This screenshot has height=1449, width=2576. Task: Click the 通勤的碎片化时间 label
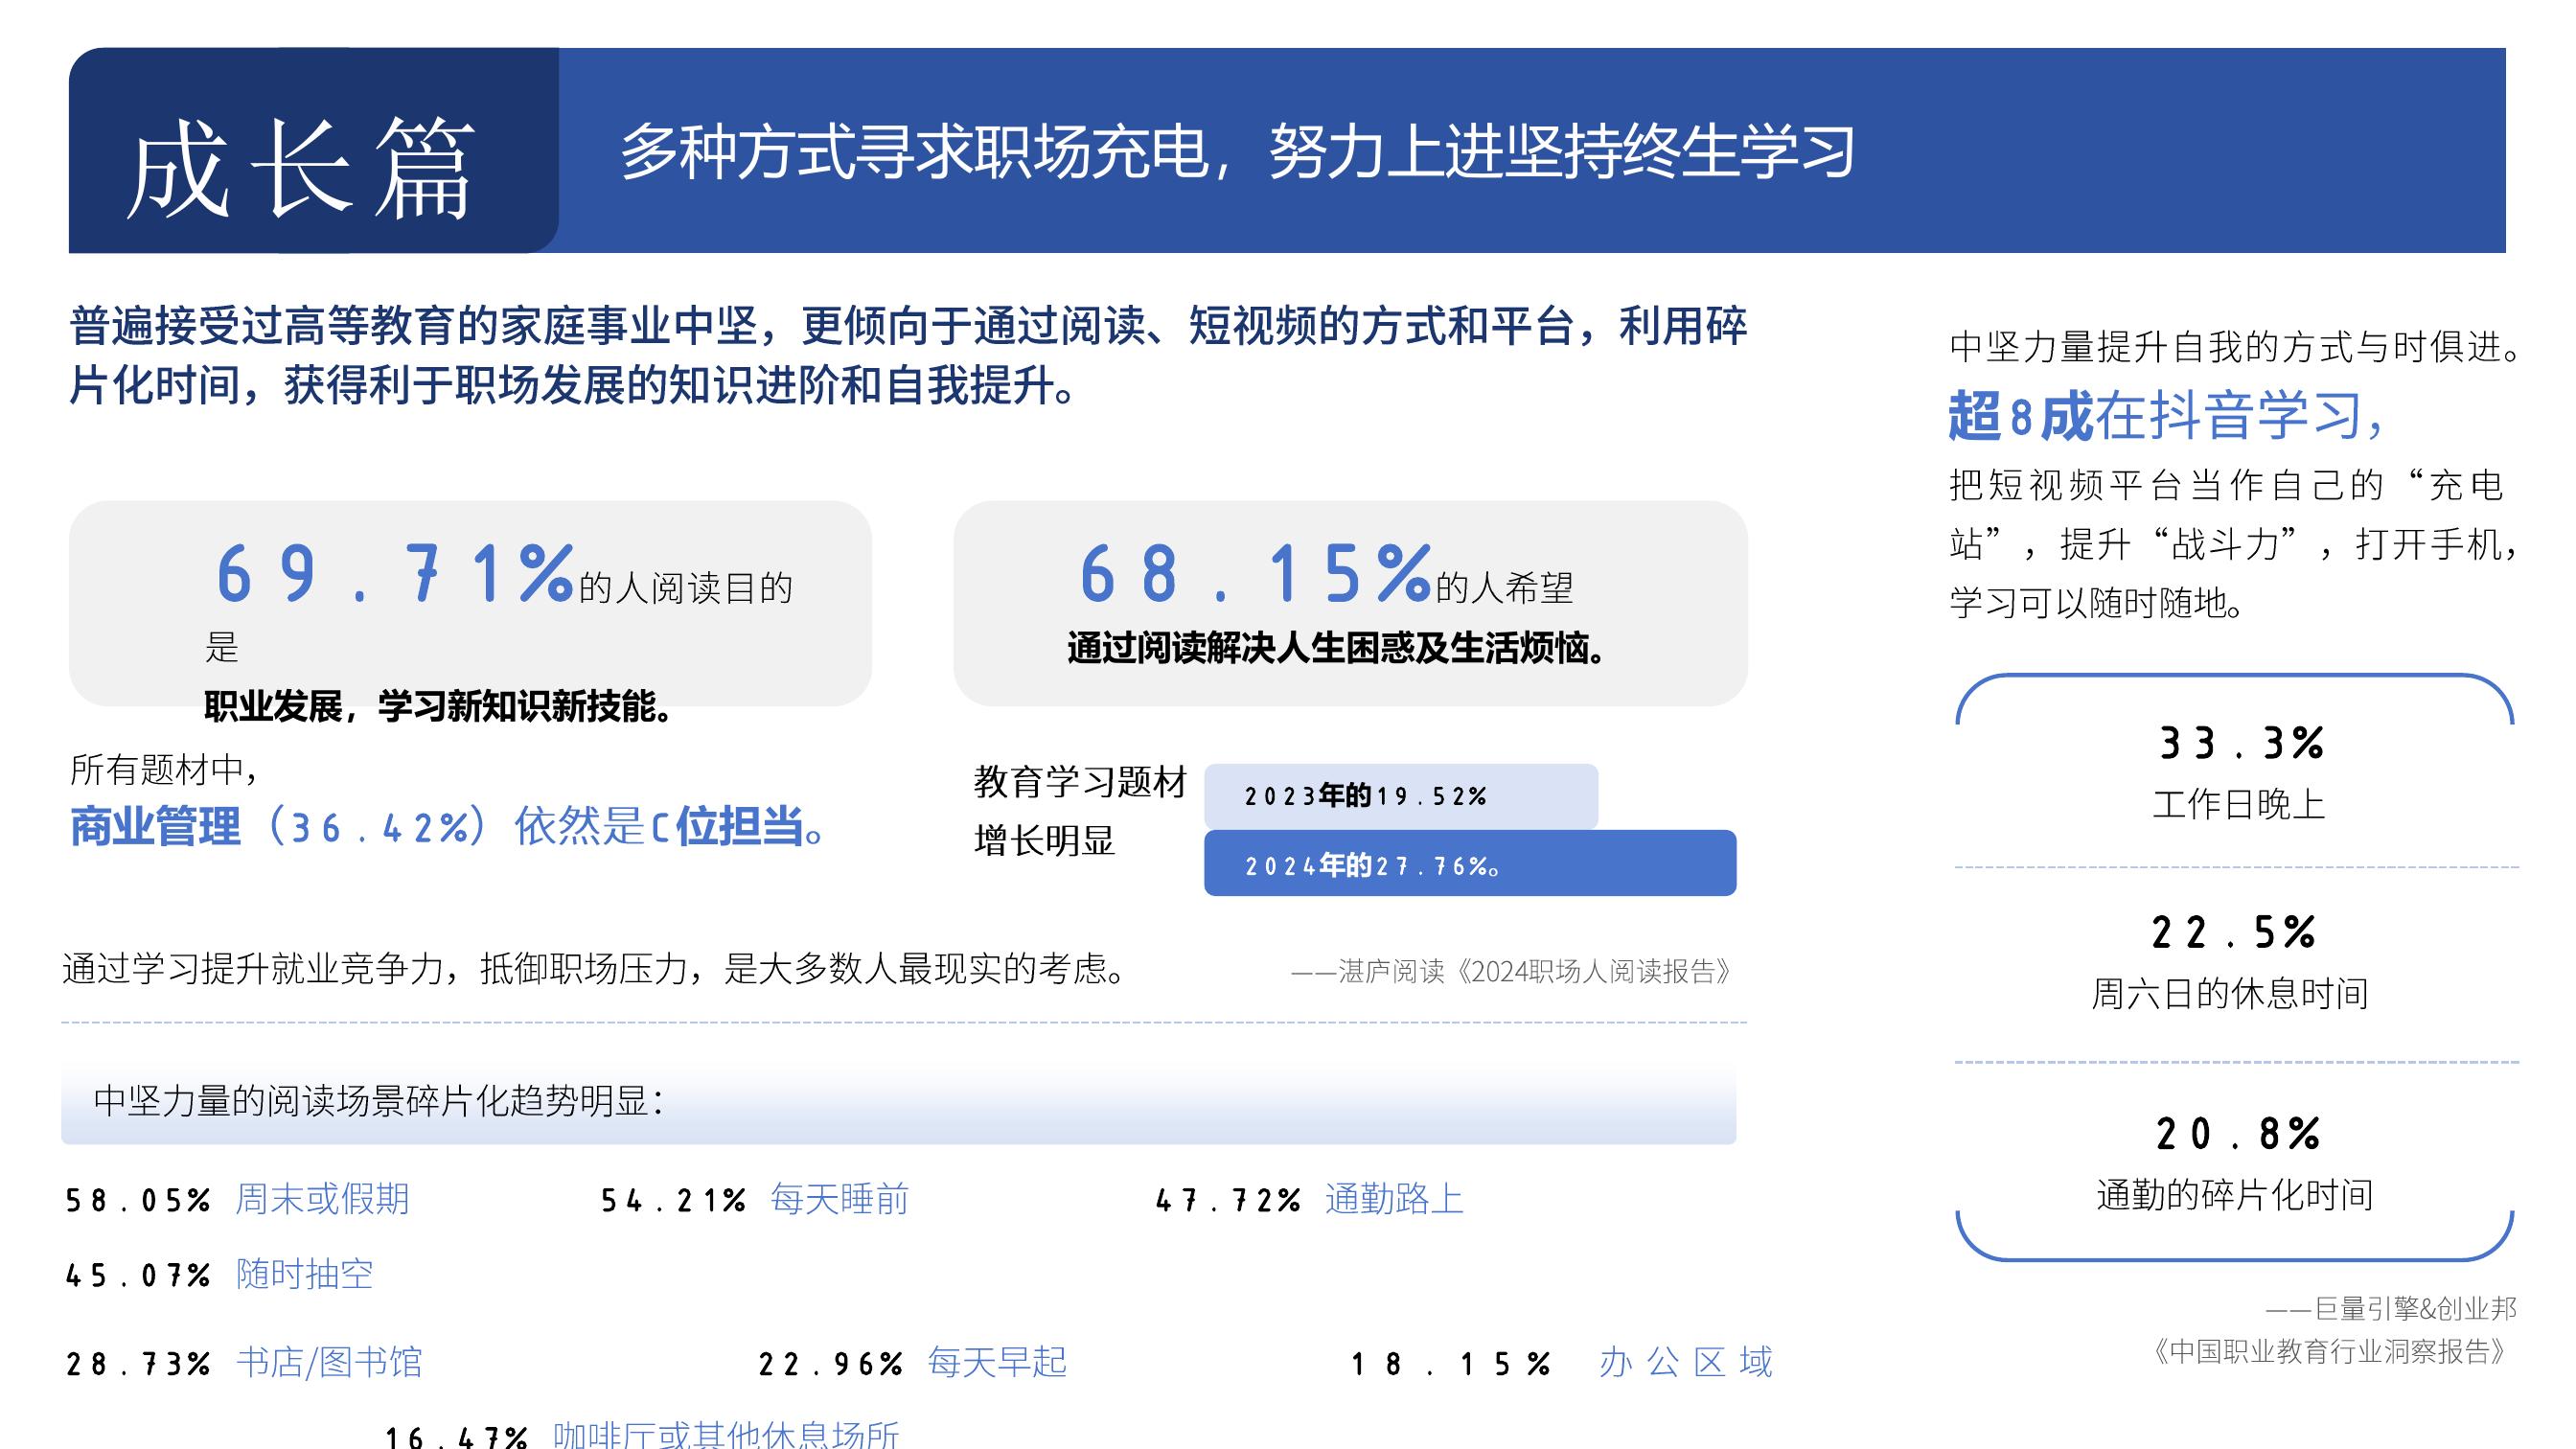(x=2234, y=1194)
